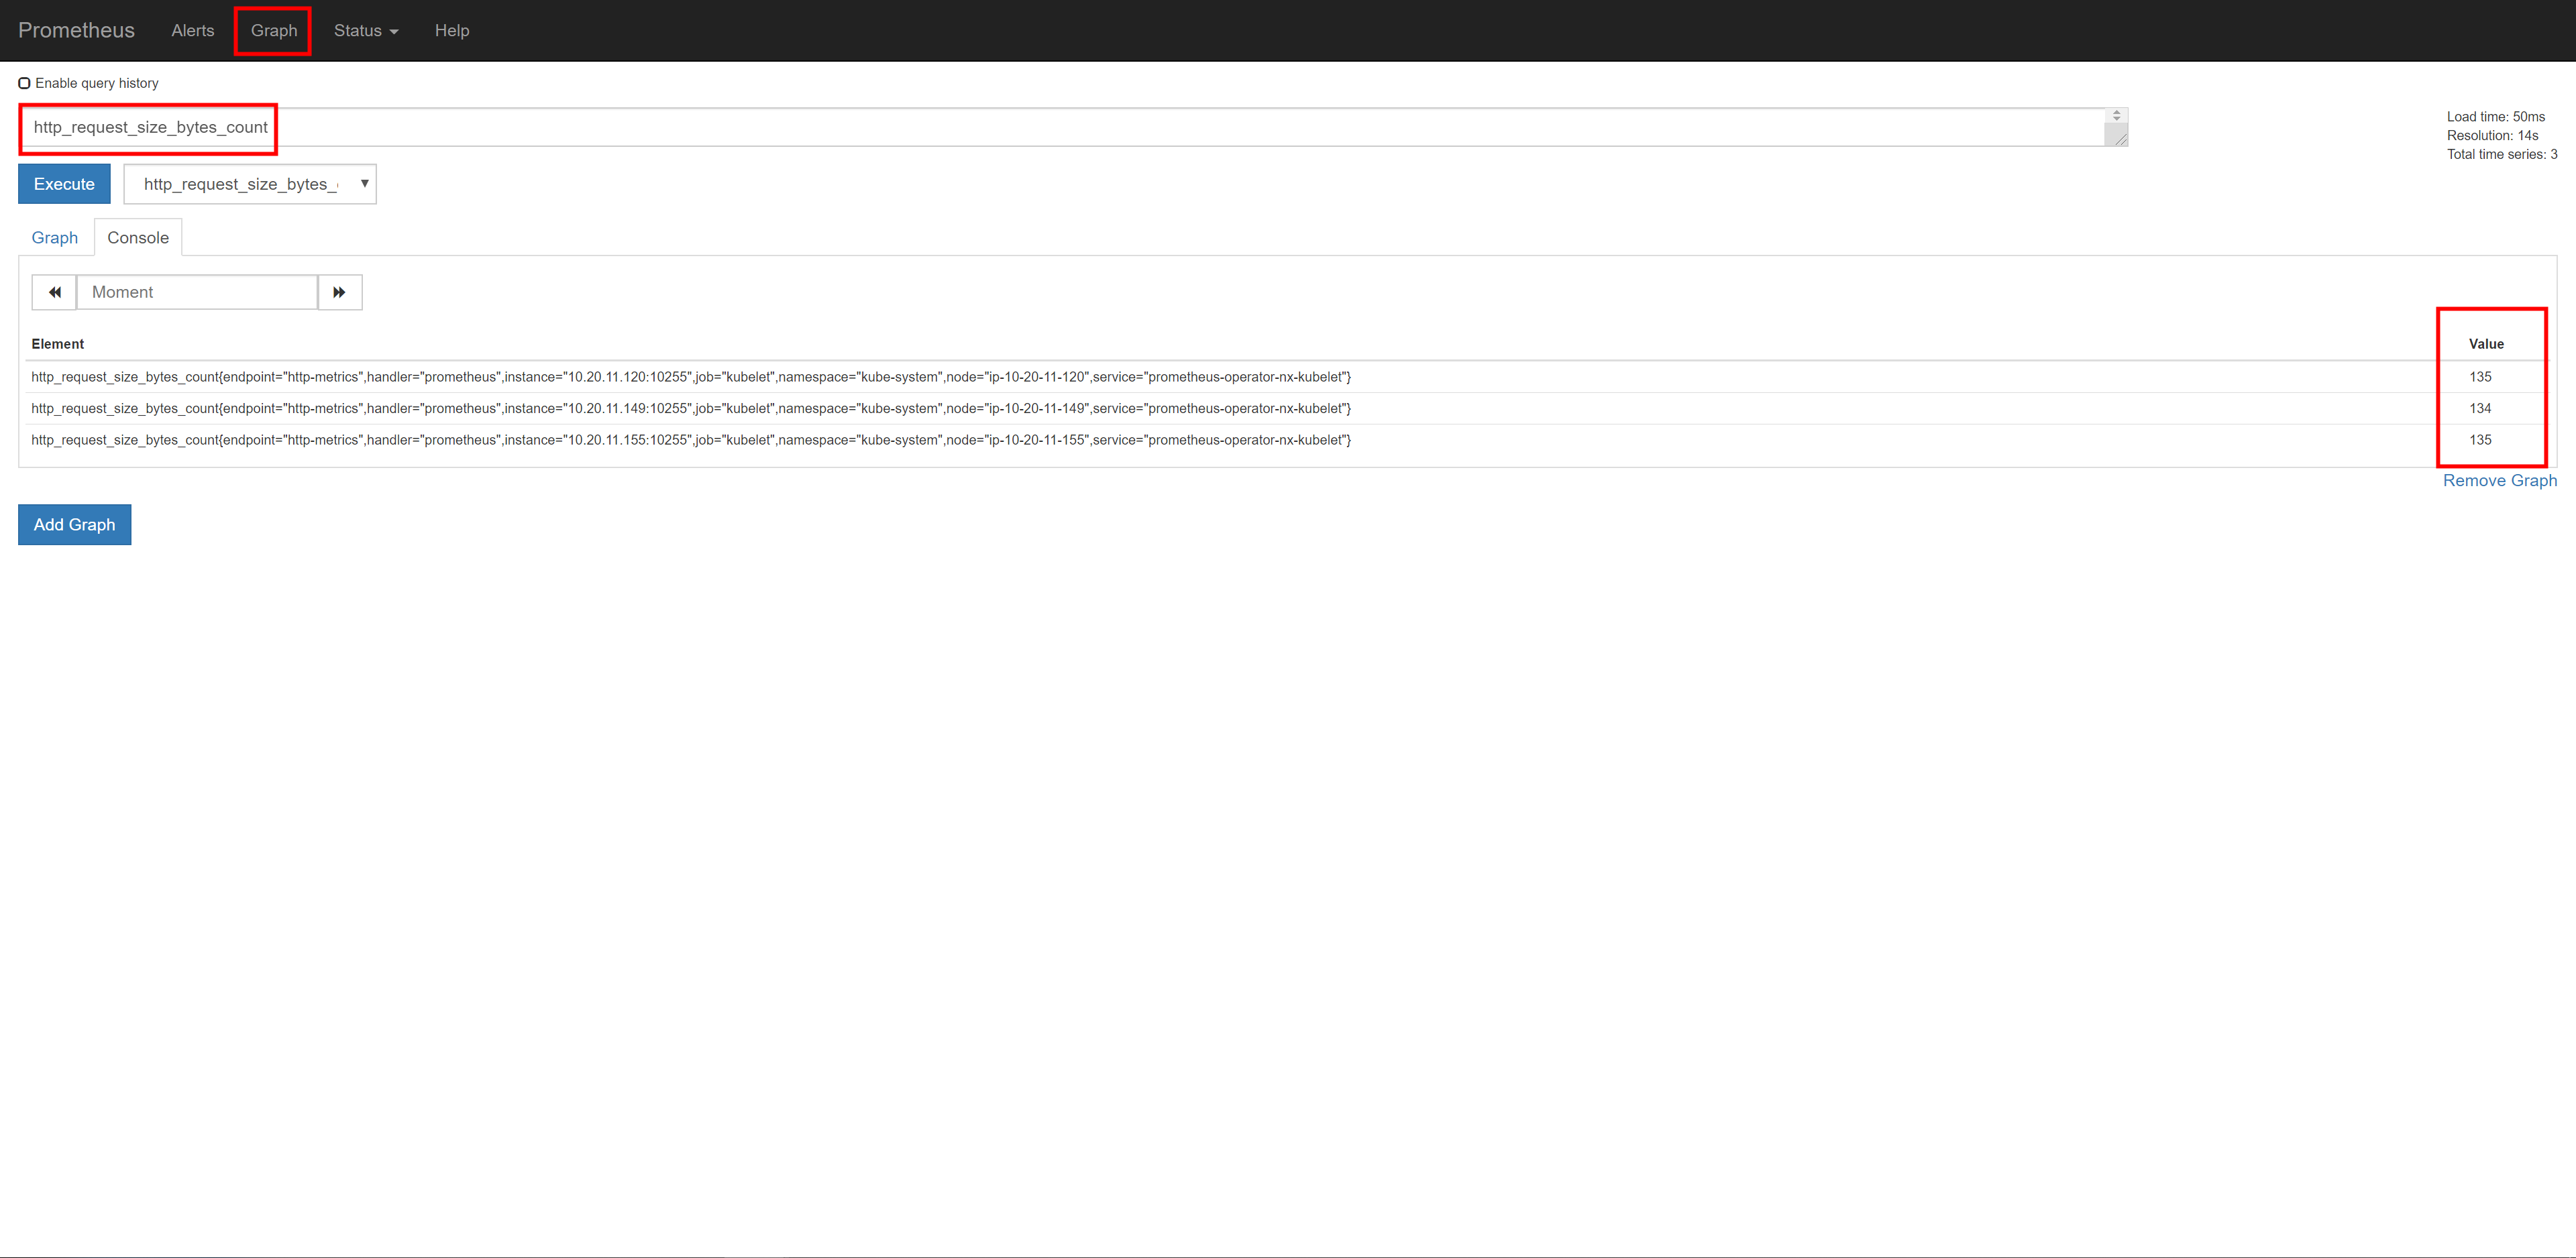Viewport: 2576px width, 1258px height.
Task: Click the Moment time input field
Action: [x=197, y=292]
